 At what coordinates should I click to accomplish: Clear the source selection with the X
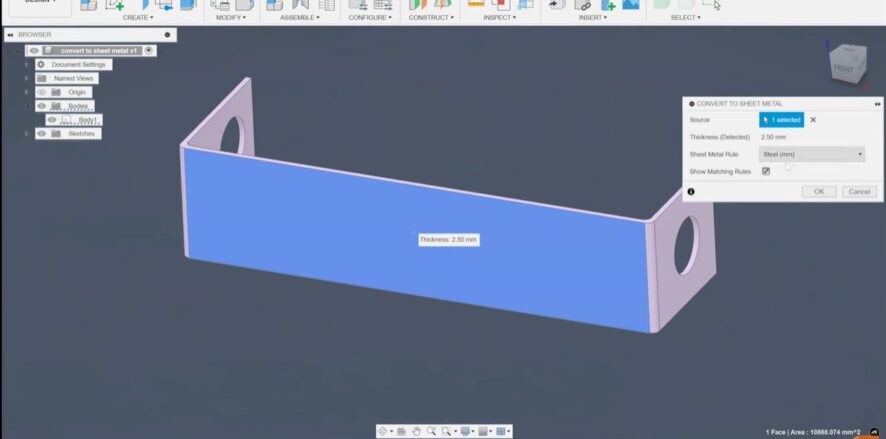813,120
